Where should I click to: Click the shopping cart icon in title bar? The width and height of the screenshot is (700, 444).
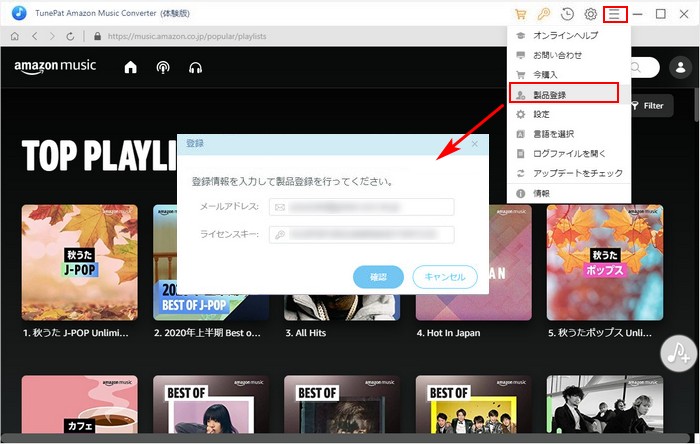click(520, 14)
